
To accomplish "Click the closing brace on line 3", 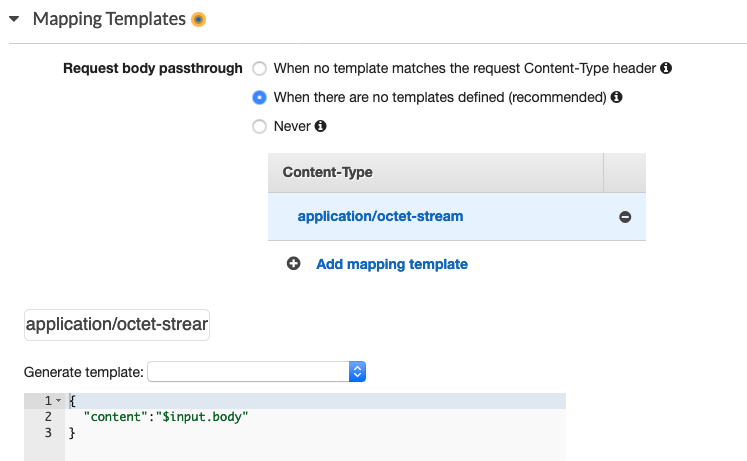I will 72,433.
